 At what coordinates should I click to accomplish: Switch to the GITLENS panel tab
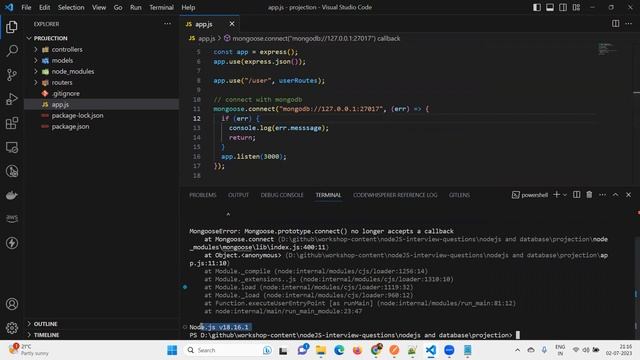point(459,195)
